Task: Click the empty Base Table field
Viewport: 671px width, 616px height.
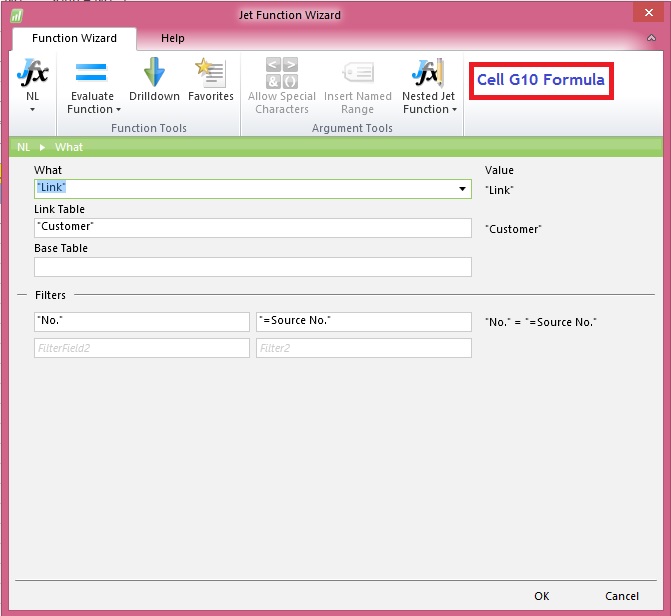Action: click(x=252, y=267)
